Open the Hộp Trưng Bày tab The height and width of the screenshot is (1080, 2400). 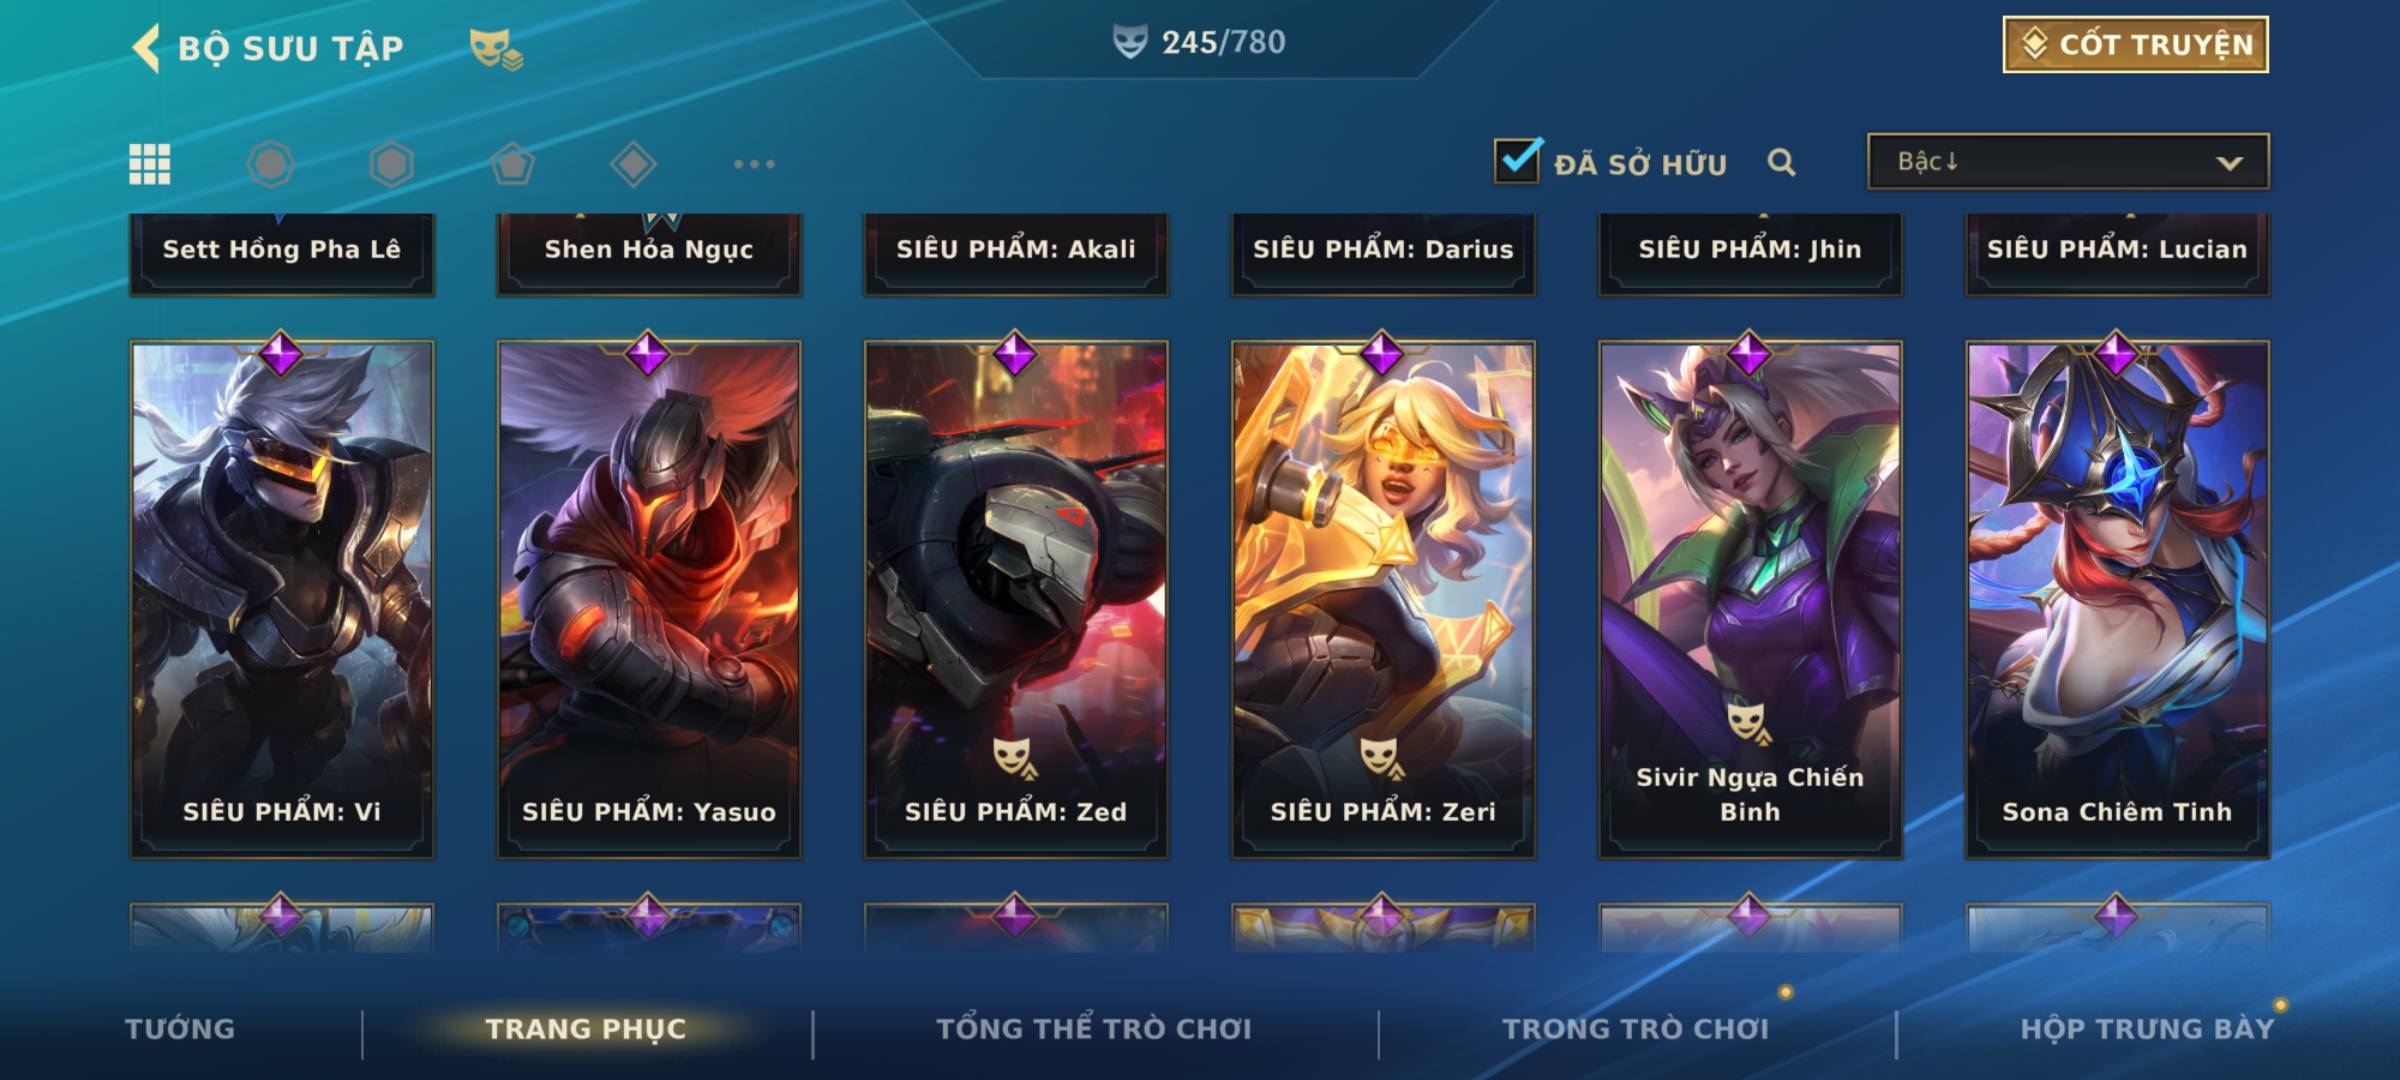pos(2148,1028)
